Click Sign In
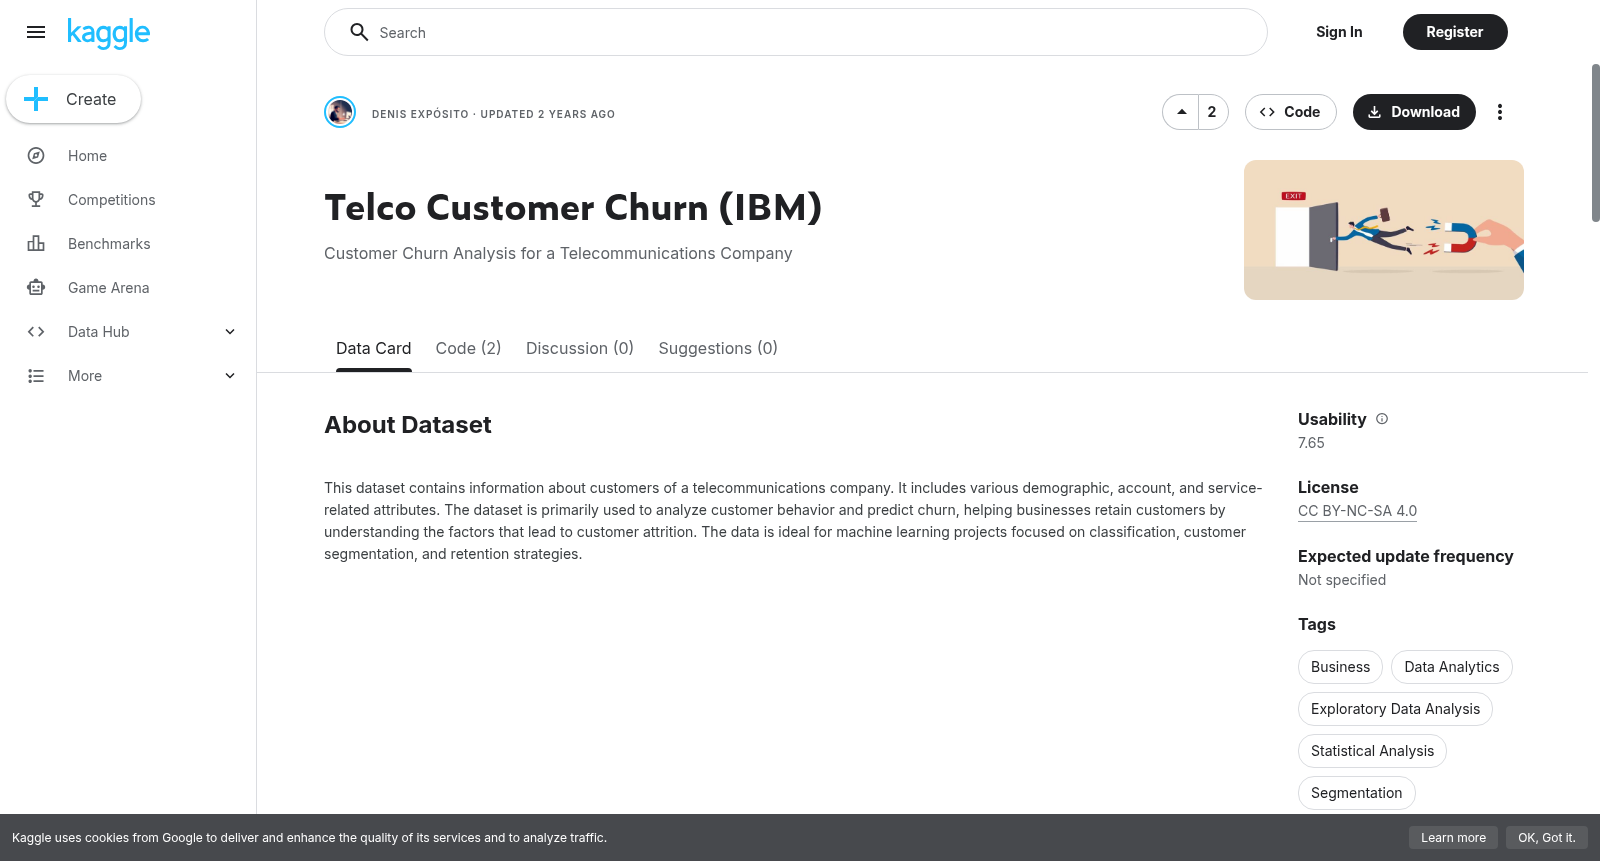The width and height of the screenshot is (1600, 861). 1339,32
